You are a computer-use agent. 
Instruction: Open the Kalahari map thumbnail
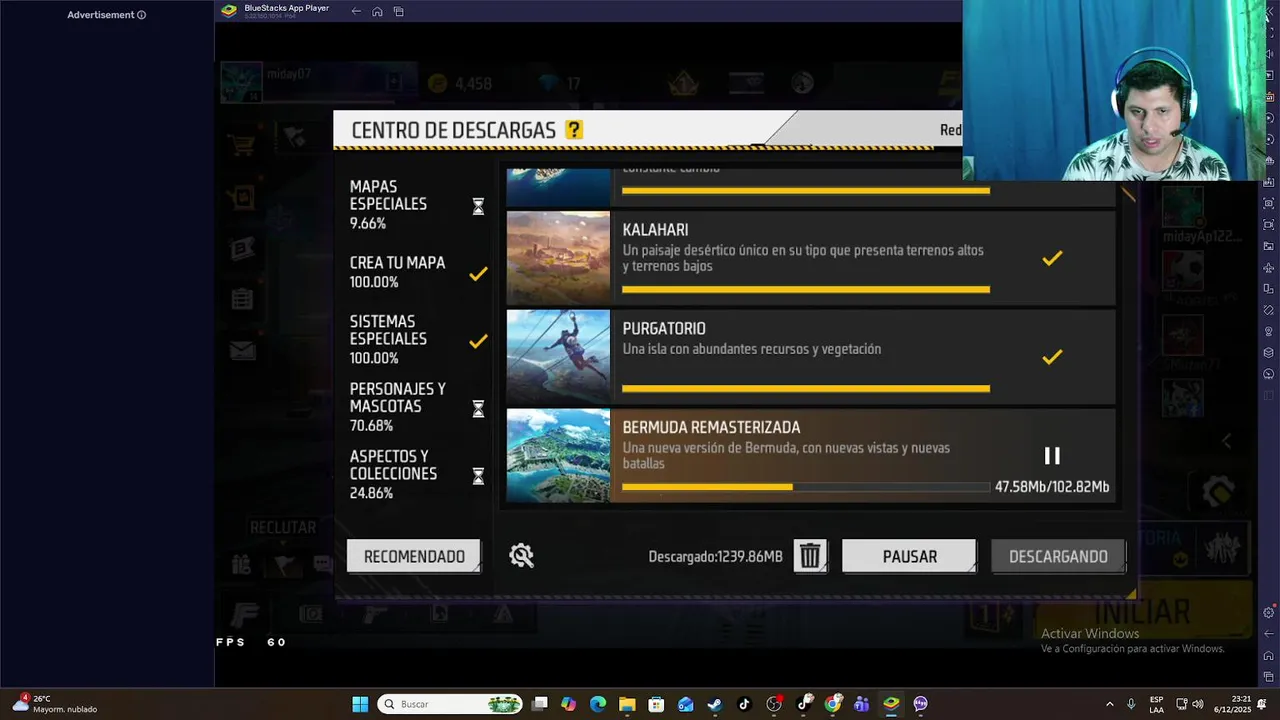[558, 258]
